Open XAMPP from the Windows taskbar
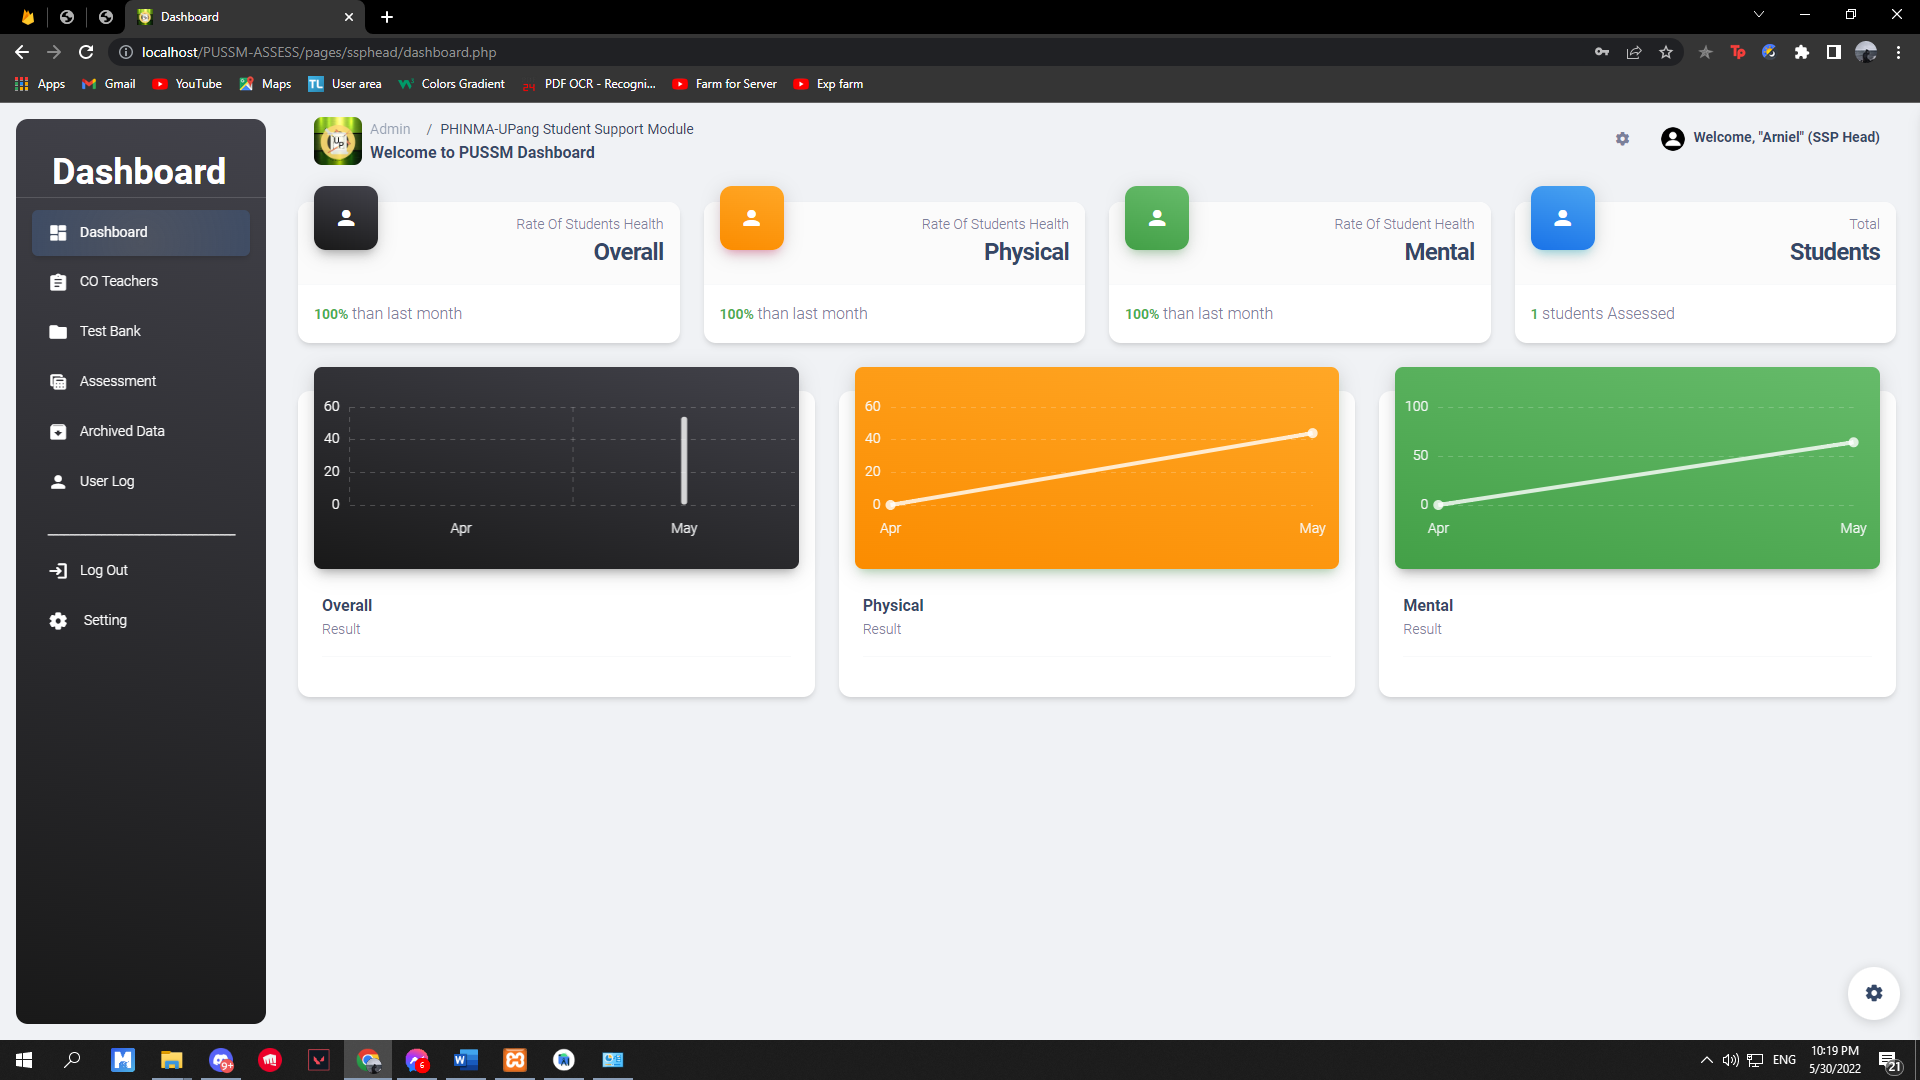The height and width of the screenshot is (1080, 1920). click(515, 1060)
